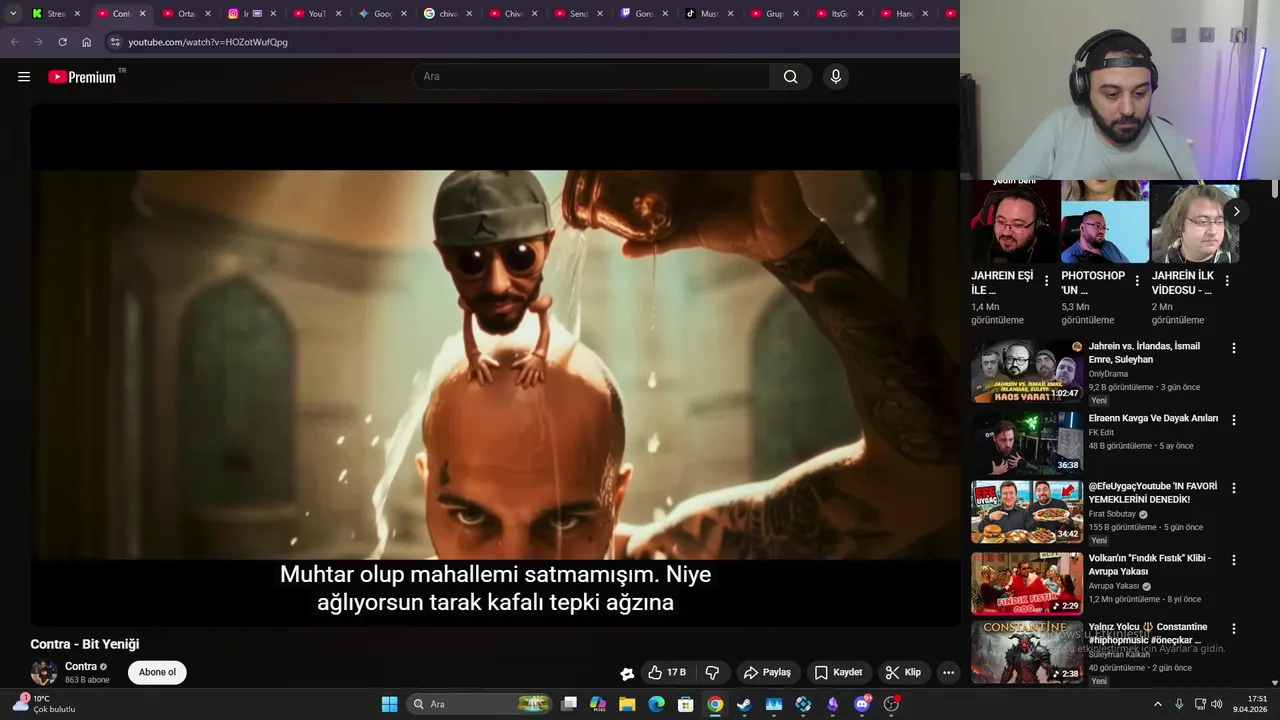1280x720 pixels.
Task: Reload the page in Chrome
Action: (x=62, y=42)
